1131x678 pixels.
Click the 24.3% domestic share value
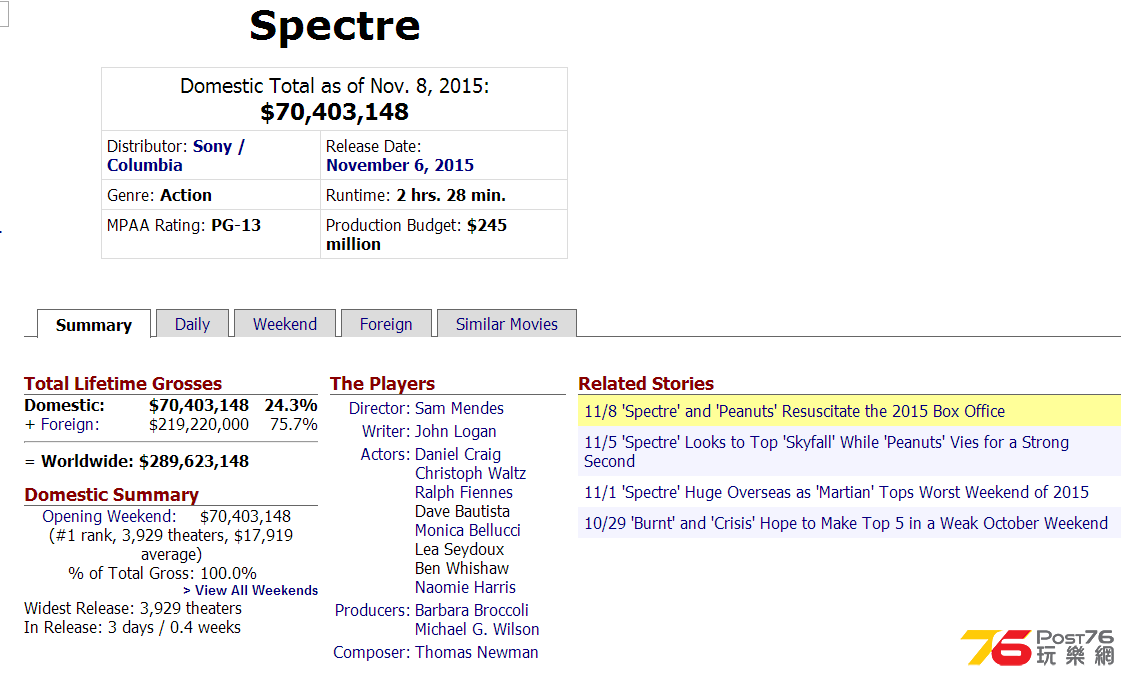tap(291, 405)
